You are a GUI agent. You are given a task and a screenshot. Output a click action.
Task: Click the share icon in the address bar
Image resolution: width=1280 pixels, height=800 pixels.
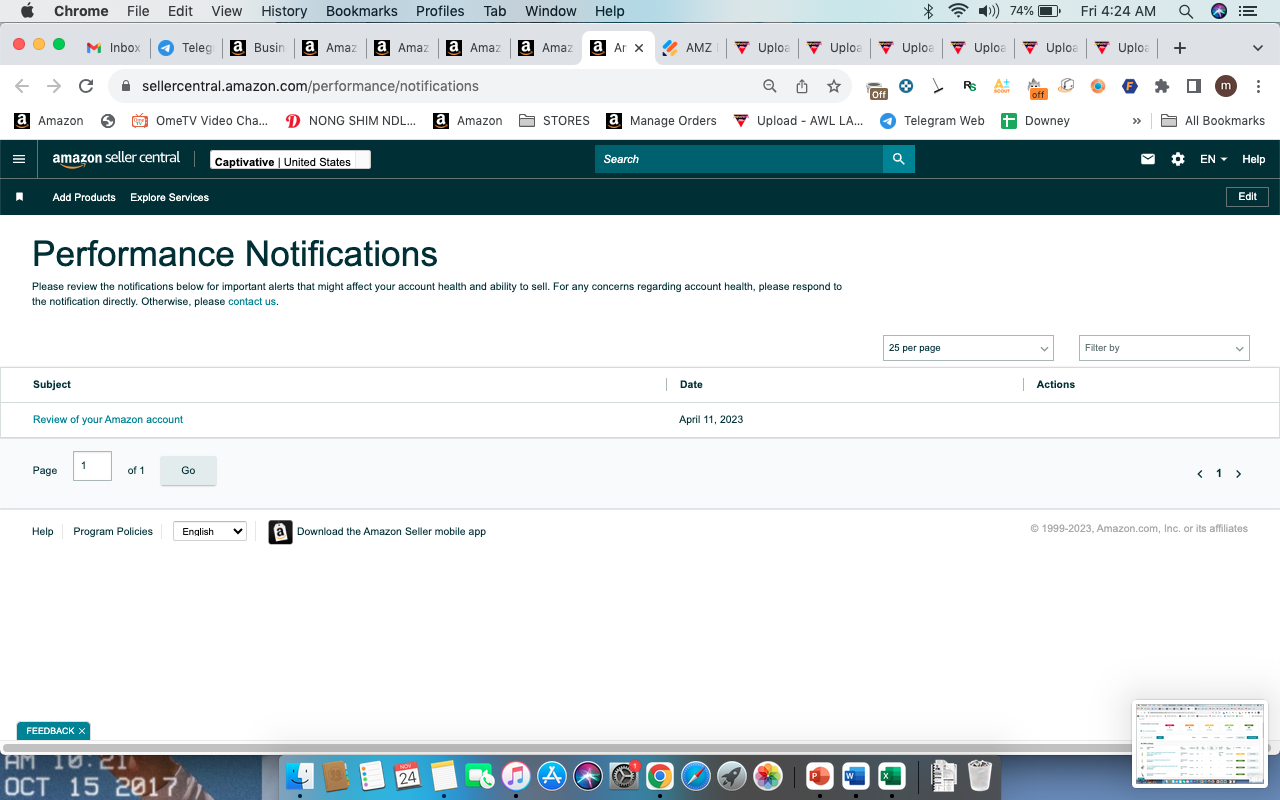[802, 86]
